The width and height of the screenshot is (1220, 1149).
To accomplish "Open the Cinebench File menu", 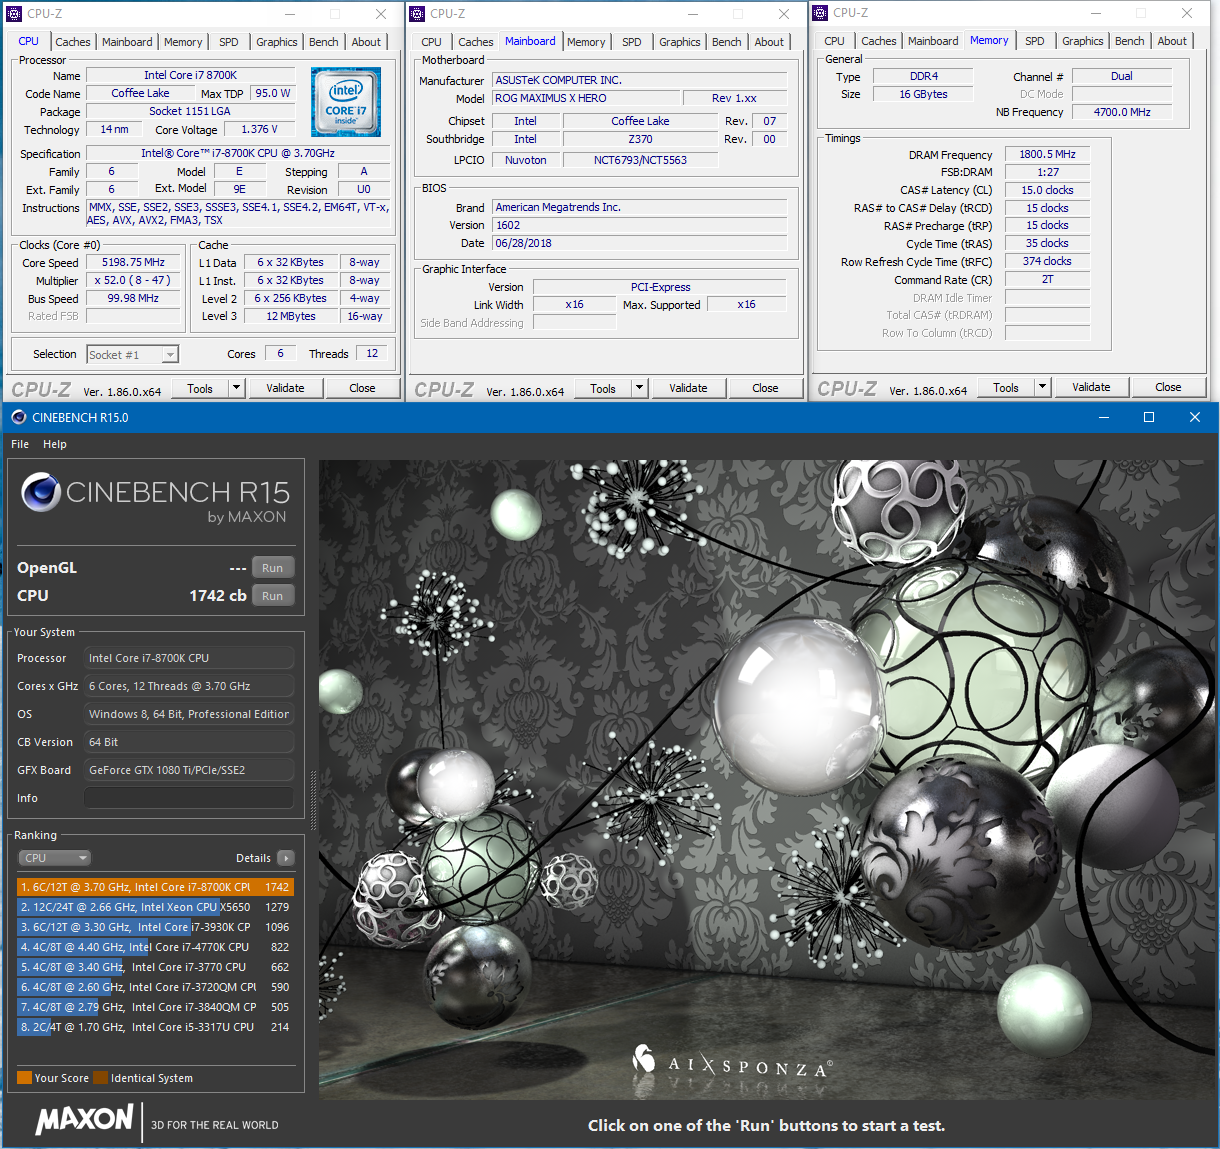I will tap(20, 444).
